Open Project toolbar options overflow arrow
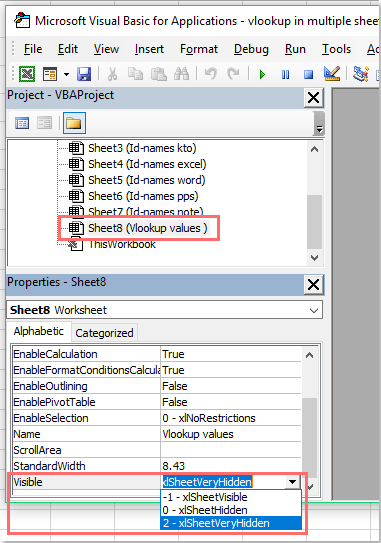Image resolution: width=381 pixels, height=543 pixels. [319, 129]
